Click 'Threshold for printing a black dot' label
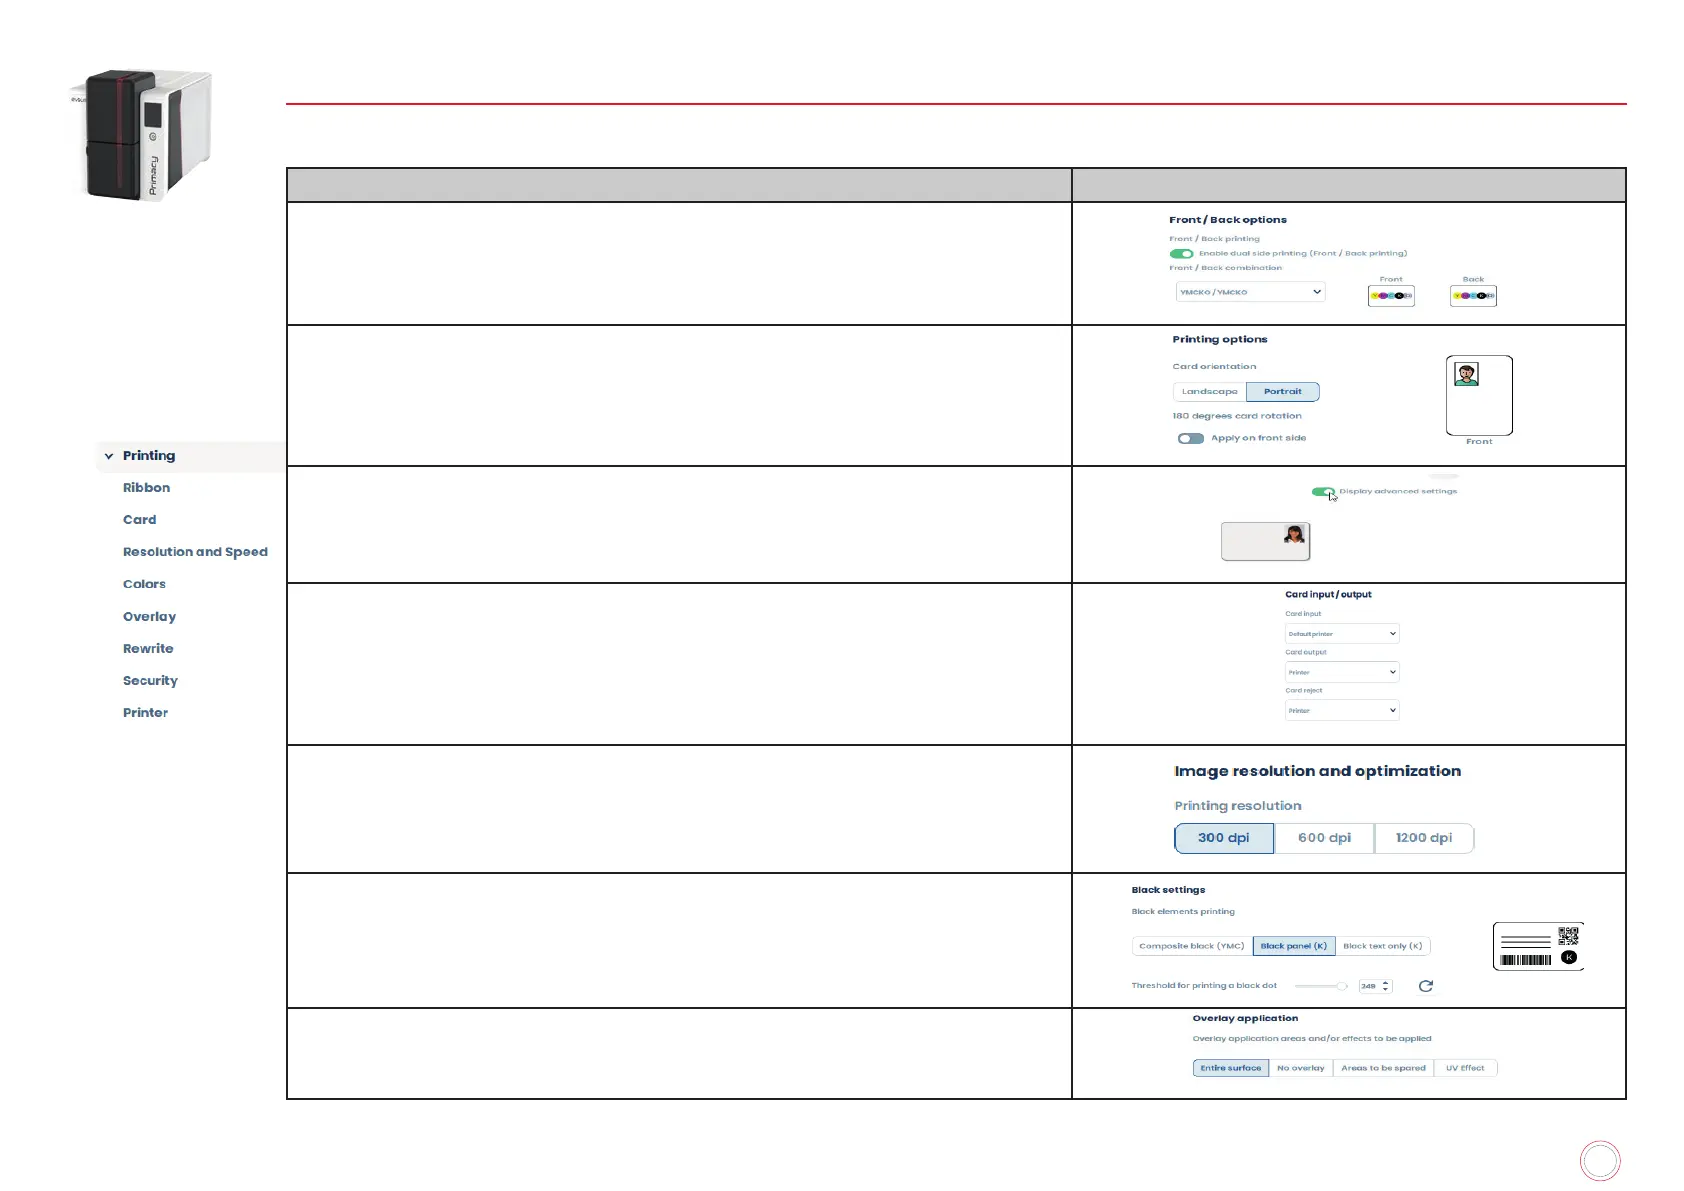This screenshot has width=1684, height=1191. point(1204,986)
